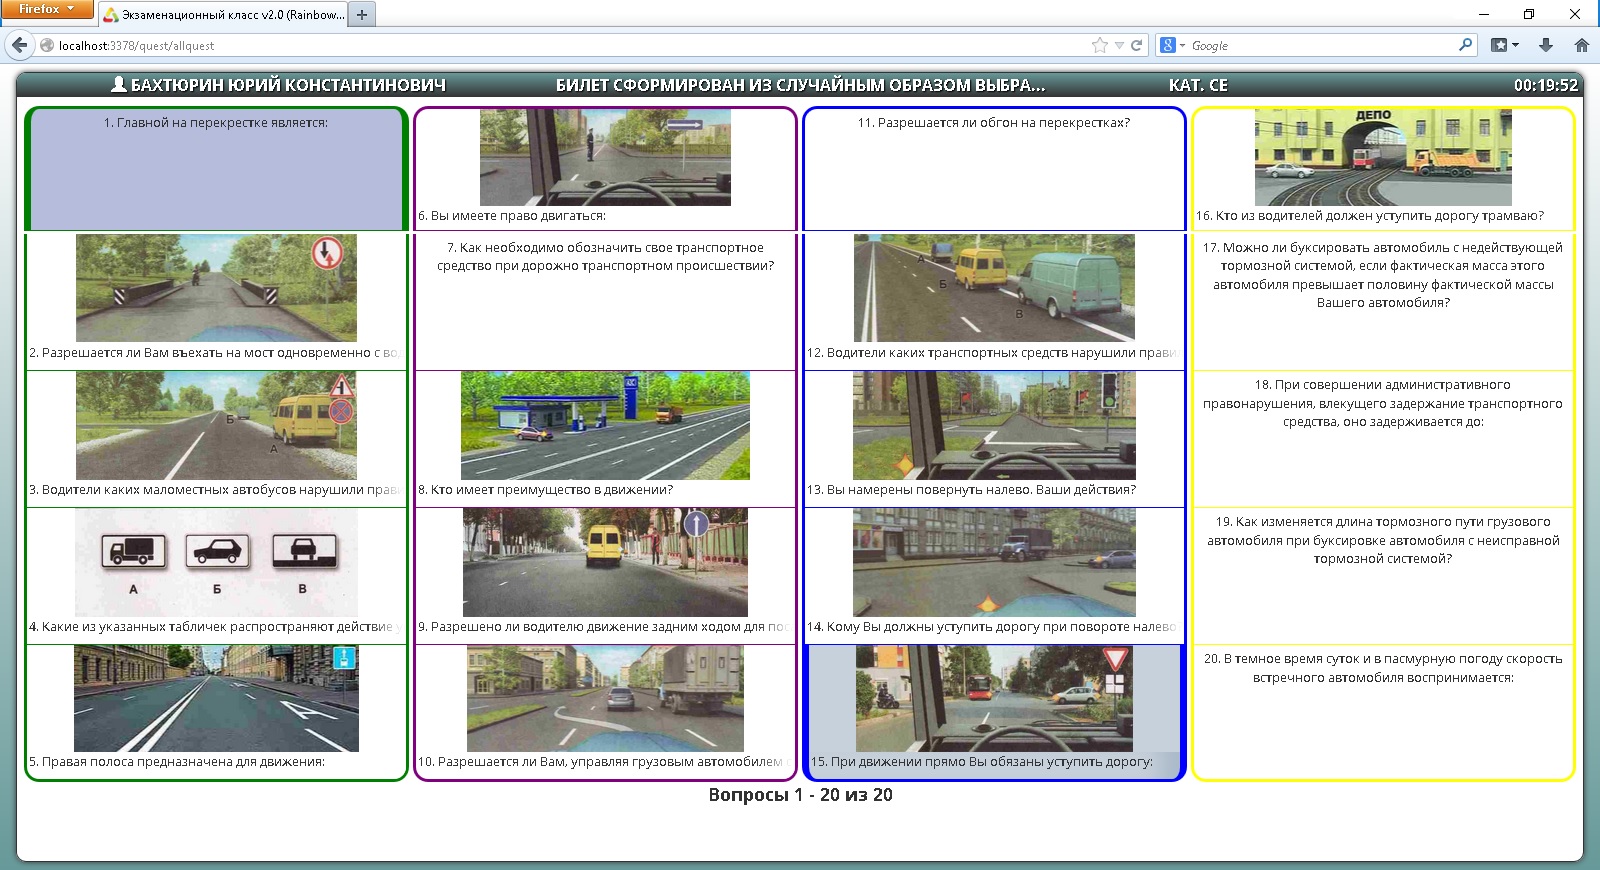This screenshot has height=870, width=1600.
Task: Open the downloads panel
Action: [x=1546, y=45]
